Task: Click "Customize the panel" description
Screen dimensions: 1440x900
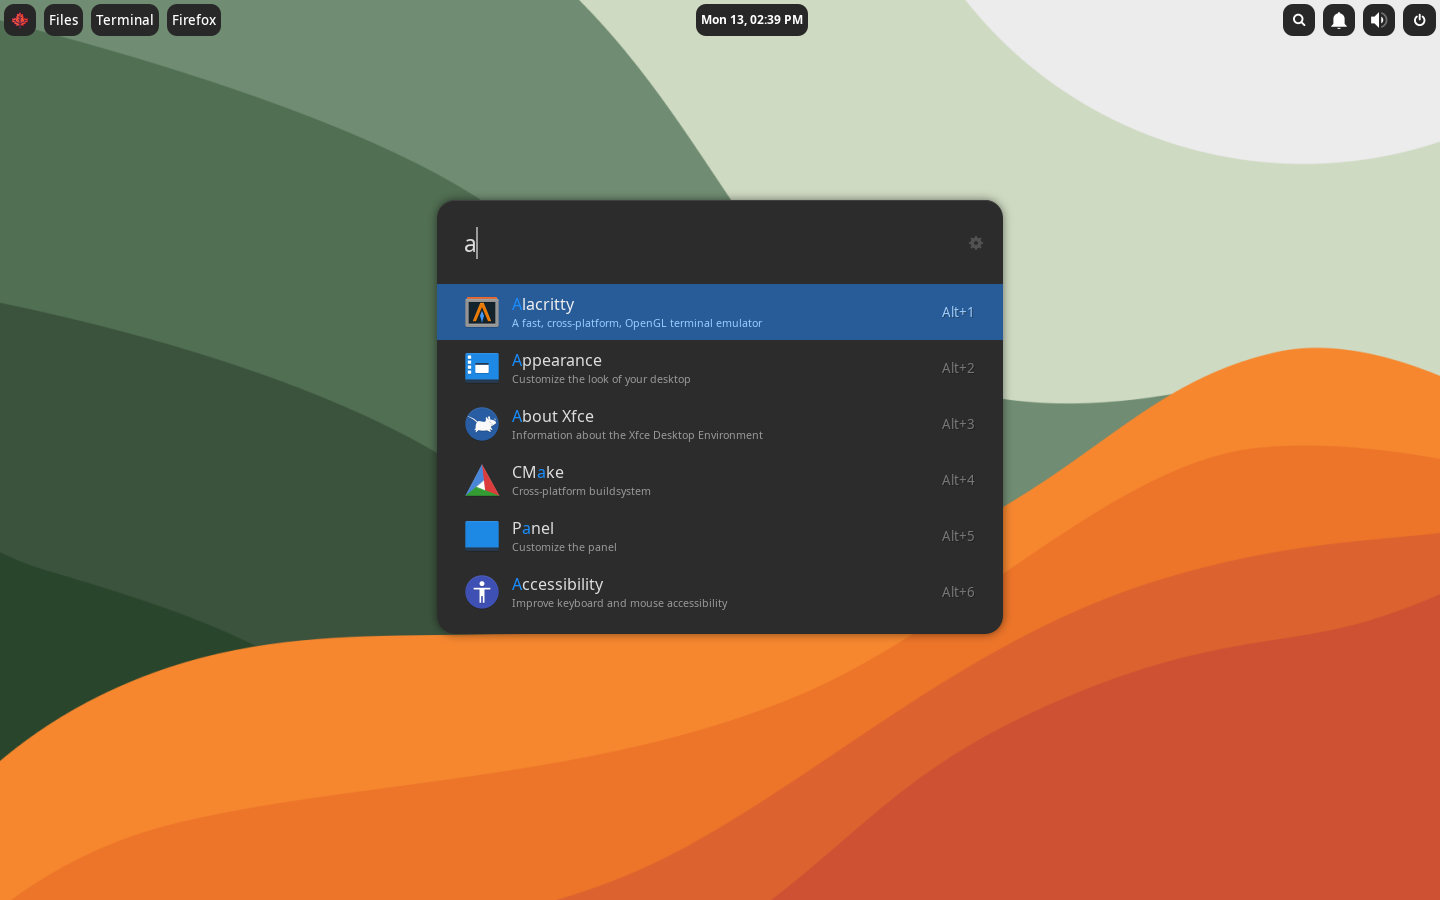Action: tap(564, 547)
